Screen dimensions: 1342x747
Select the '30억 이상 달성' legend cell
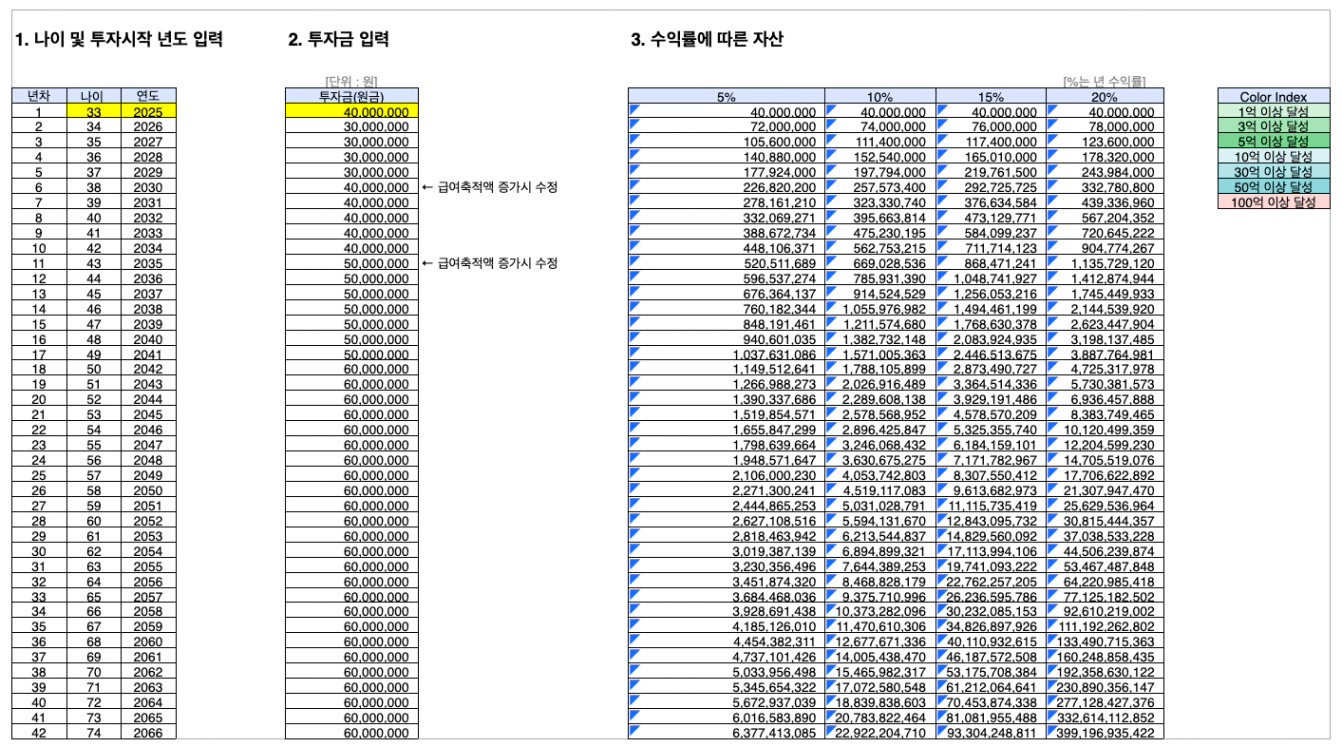tap(1273, 172)
